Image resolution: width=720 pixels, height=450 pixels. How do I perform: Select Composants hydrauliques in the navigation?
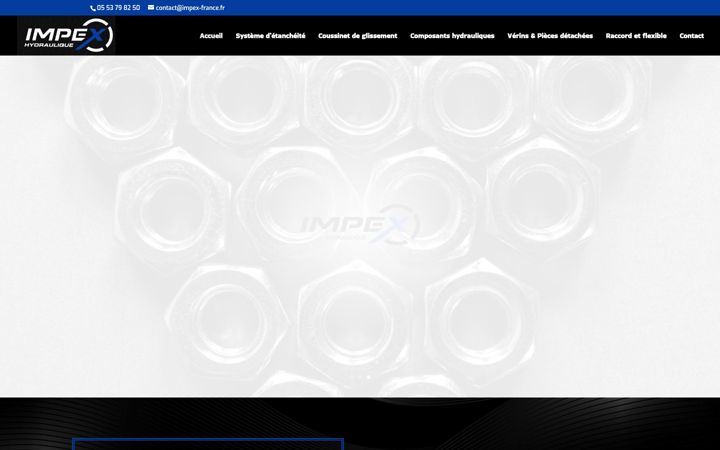tap(452, 36)
